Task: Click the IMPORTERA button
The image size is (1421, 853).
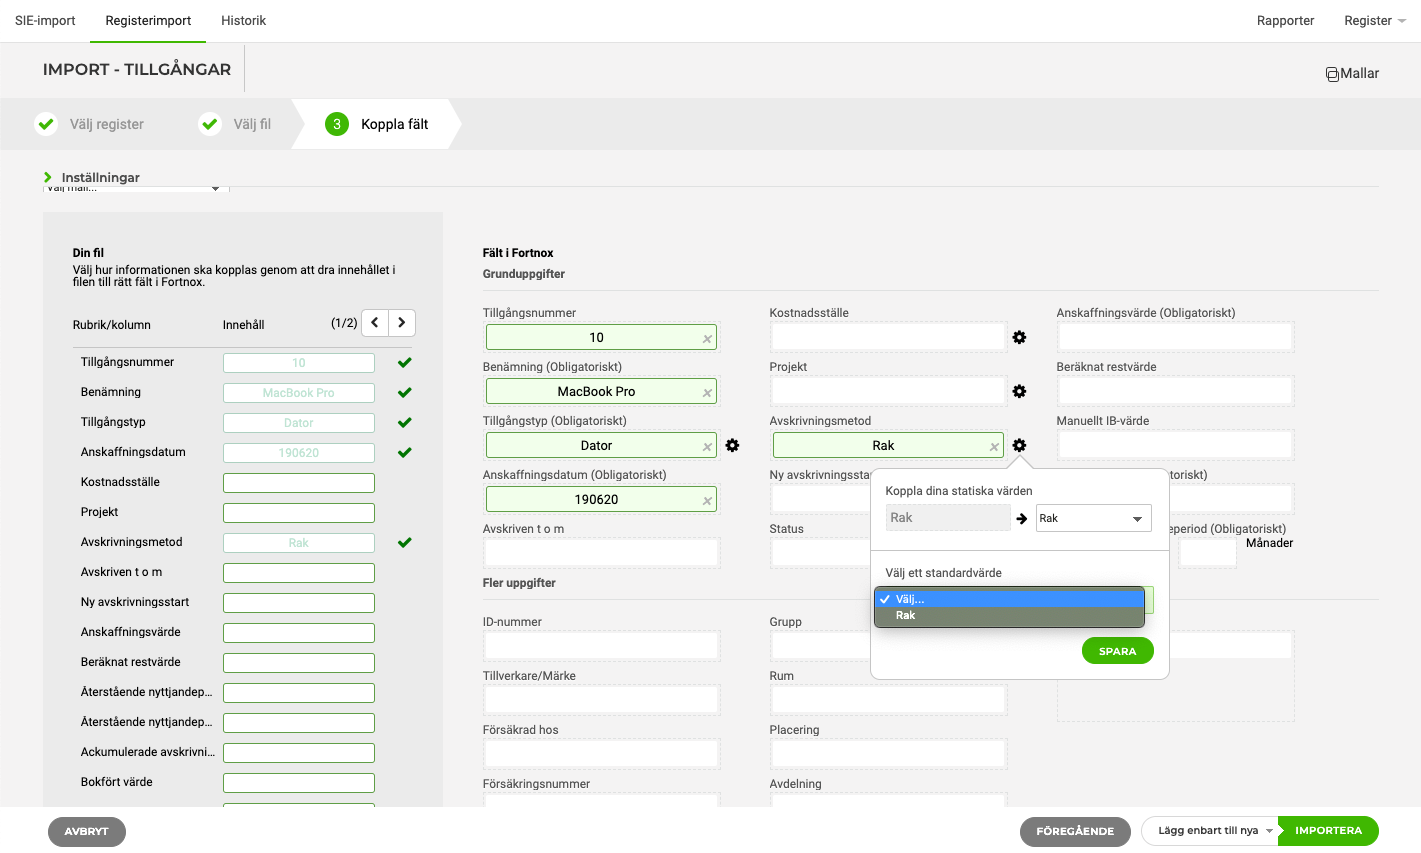Action: pos(1328,831)
